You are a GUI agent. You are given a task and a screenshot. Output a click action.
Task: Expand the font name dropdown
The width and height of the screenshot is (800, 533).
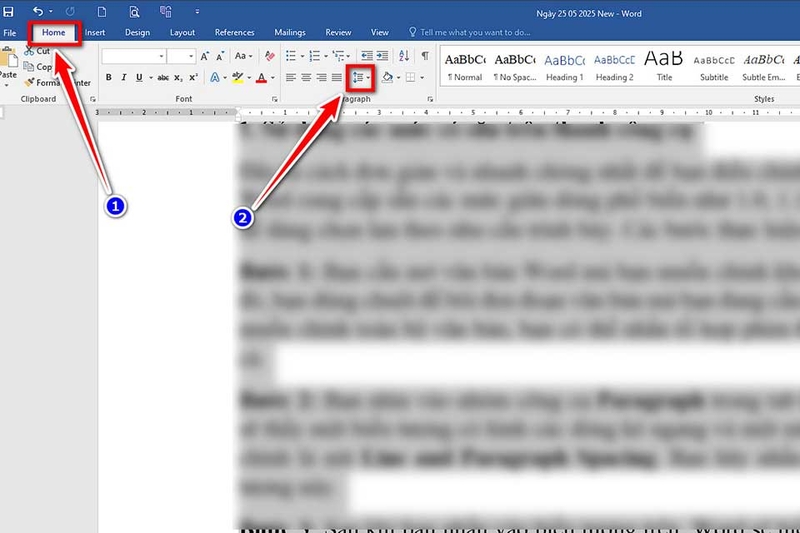click(162, 56)
